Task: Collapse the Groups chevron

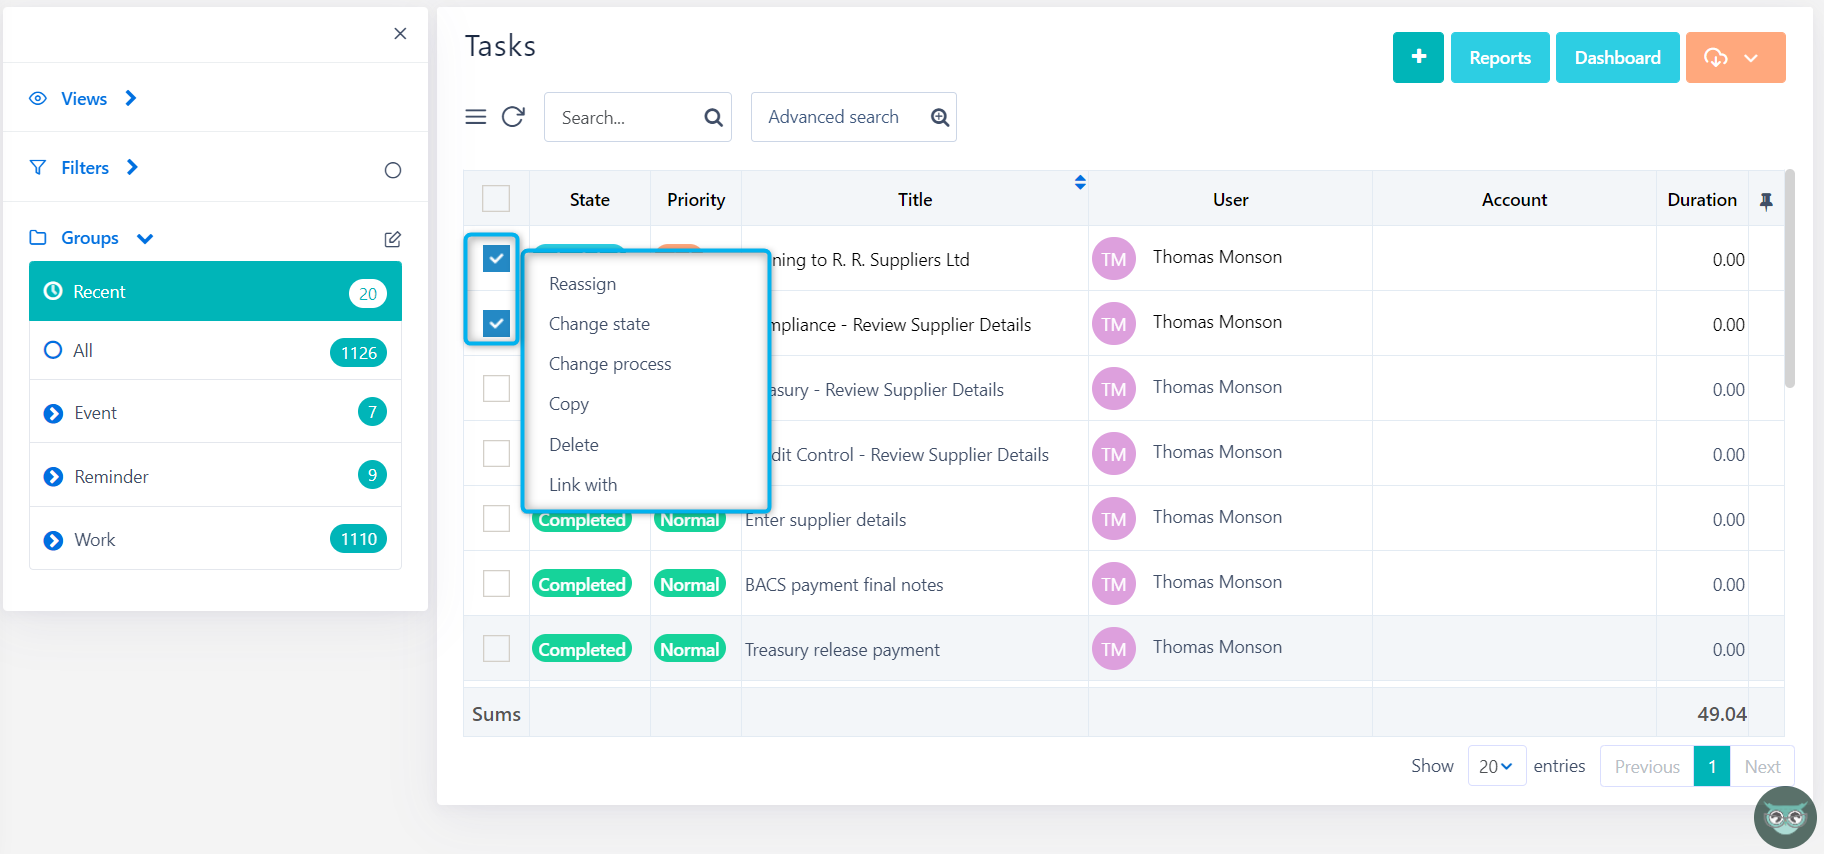Action: click(145, 239)
